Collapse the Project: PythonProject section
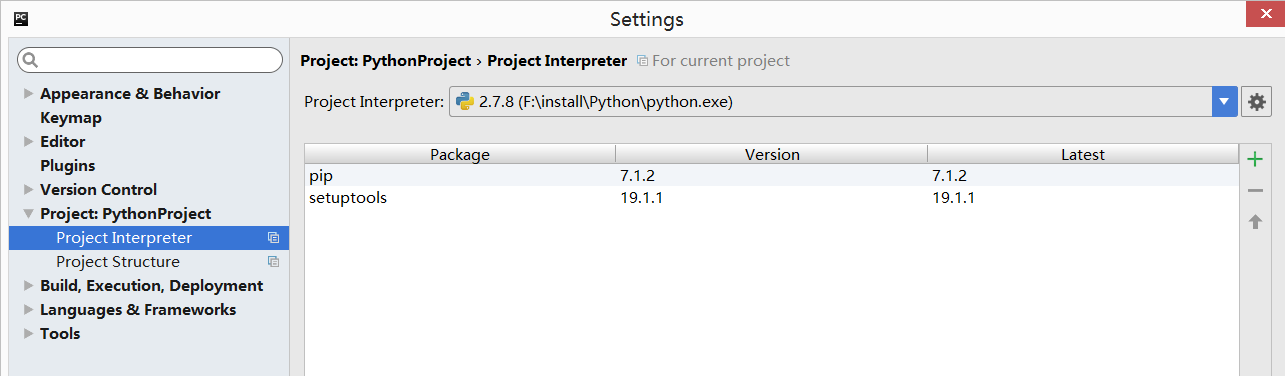 pyautogui.click(x=28, y=214)
